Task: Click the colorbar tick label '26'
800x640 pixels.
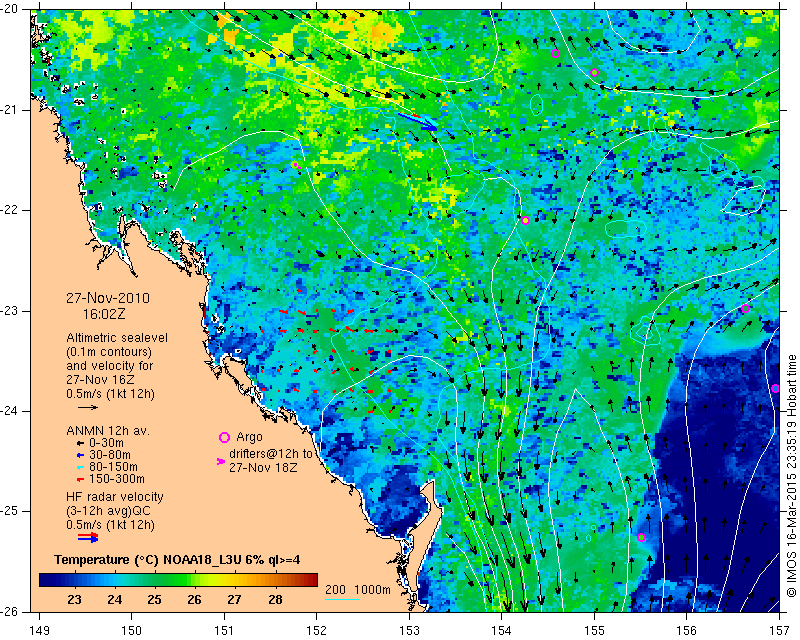Action: [194, 600]
